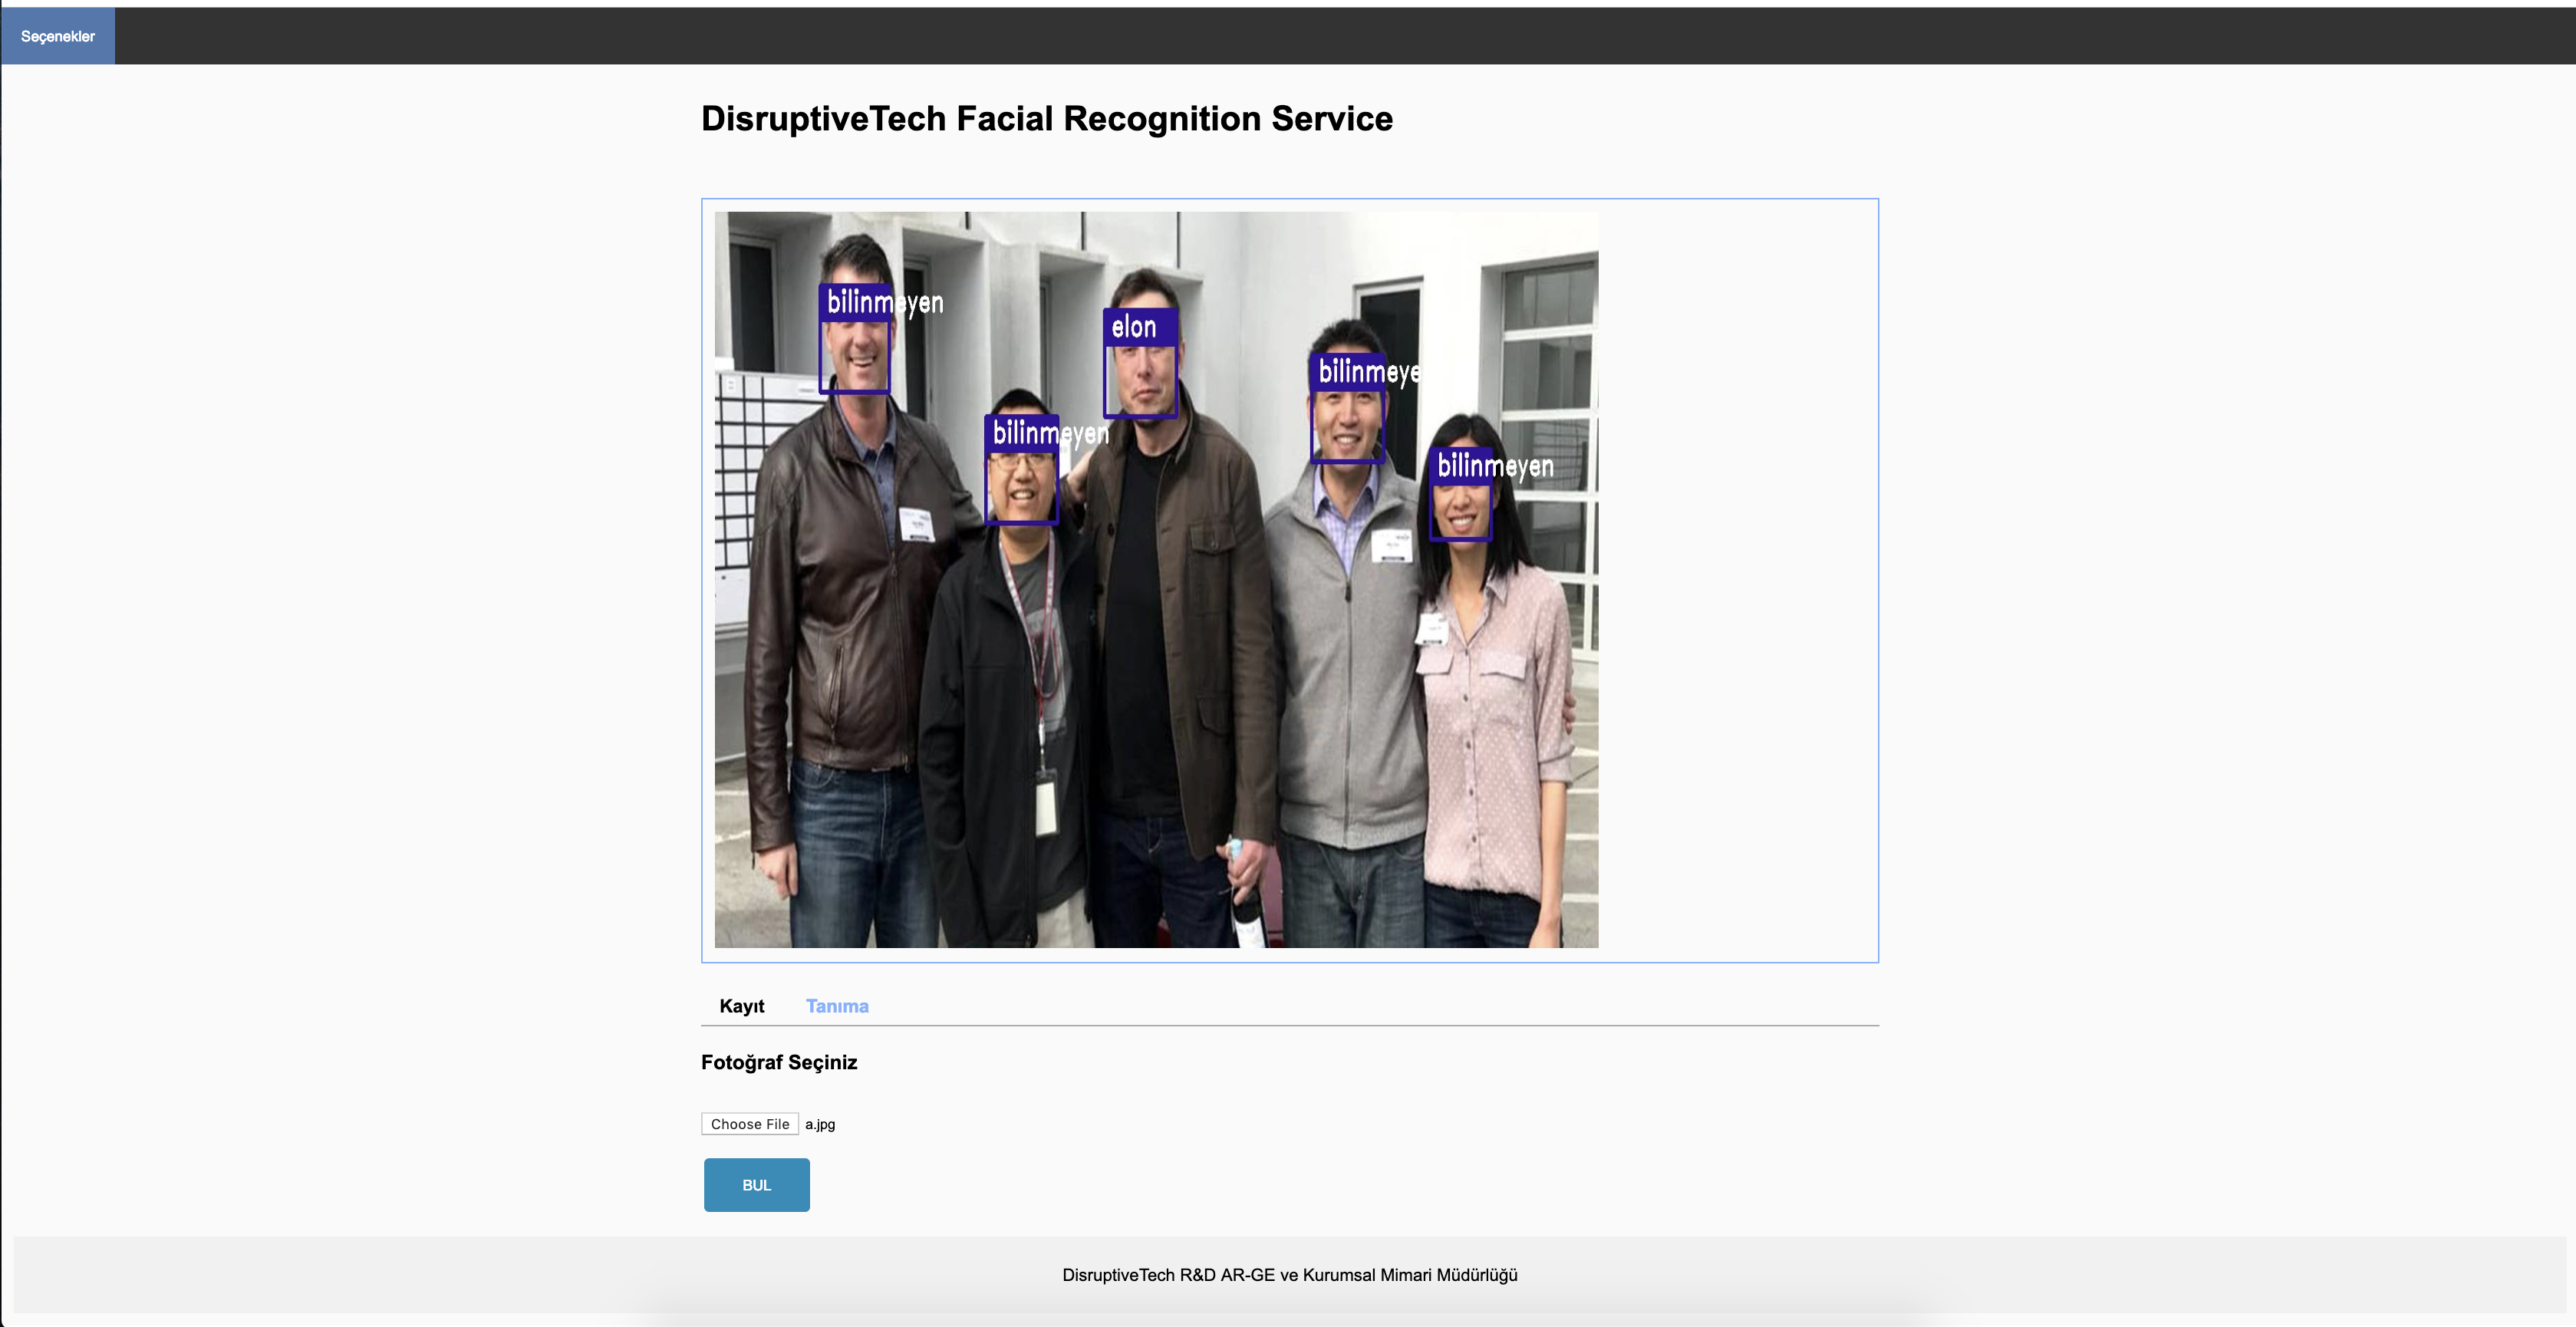Click the Fotoğraf Seçiniz heading
2576x1327 pixels.
click(779, 1062)
